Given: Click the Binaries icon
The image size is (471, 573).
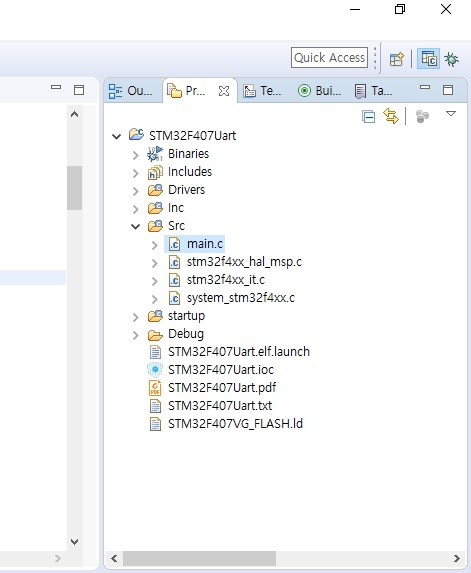Looking at the screenshot, I should coord(155,153).
